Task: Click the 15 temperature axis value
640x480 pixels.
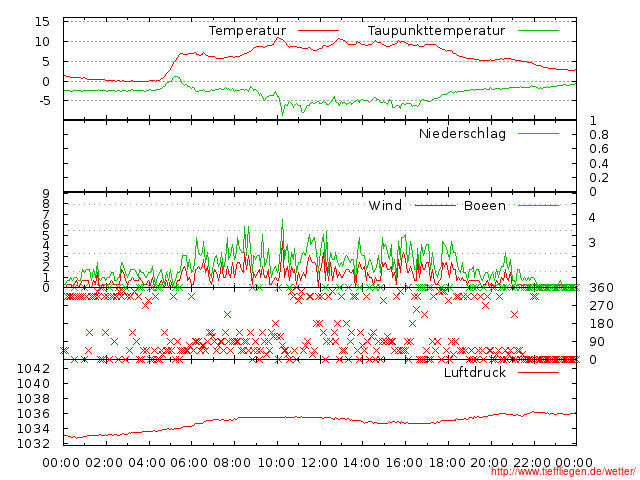Action: 42,22
